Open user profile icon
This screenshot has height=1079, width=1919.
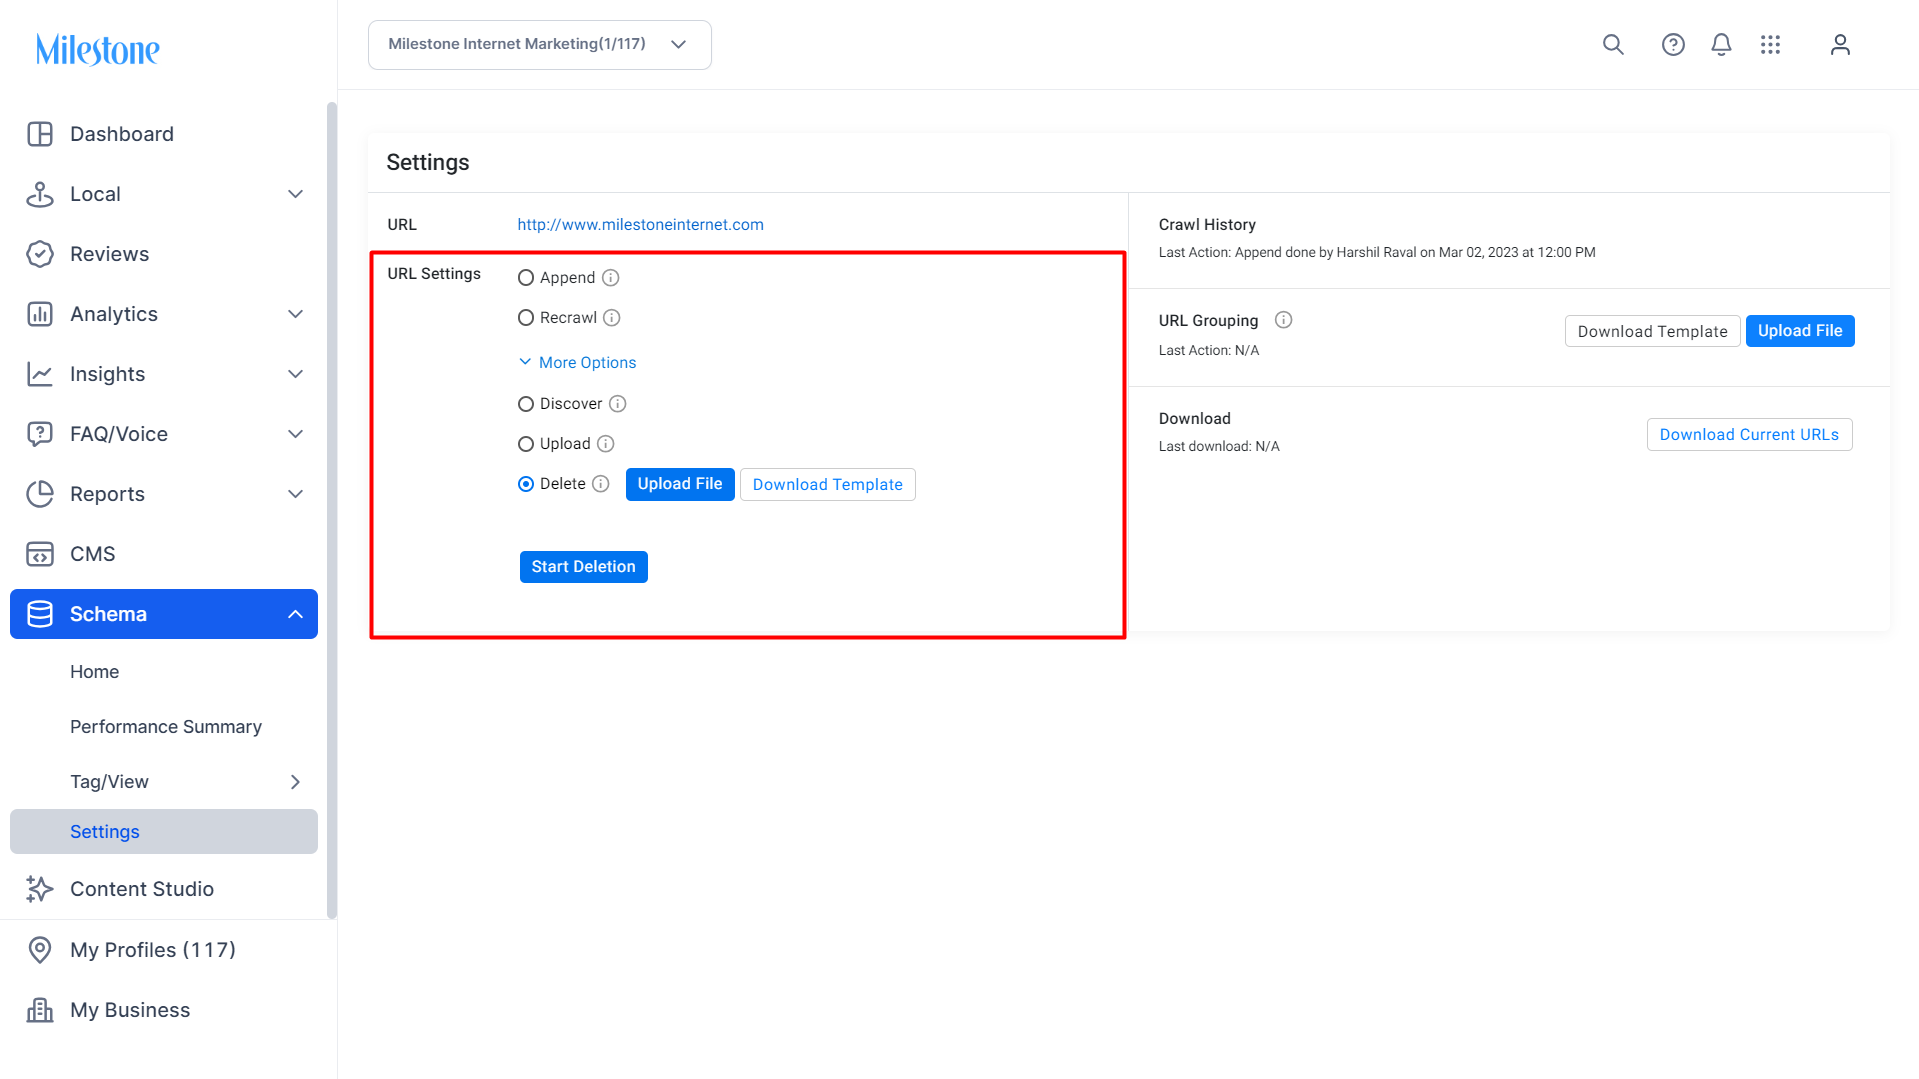click(1840, 45)
